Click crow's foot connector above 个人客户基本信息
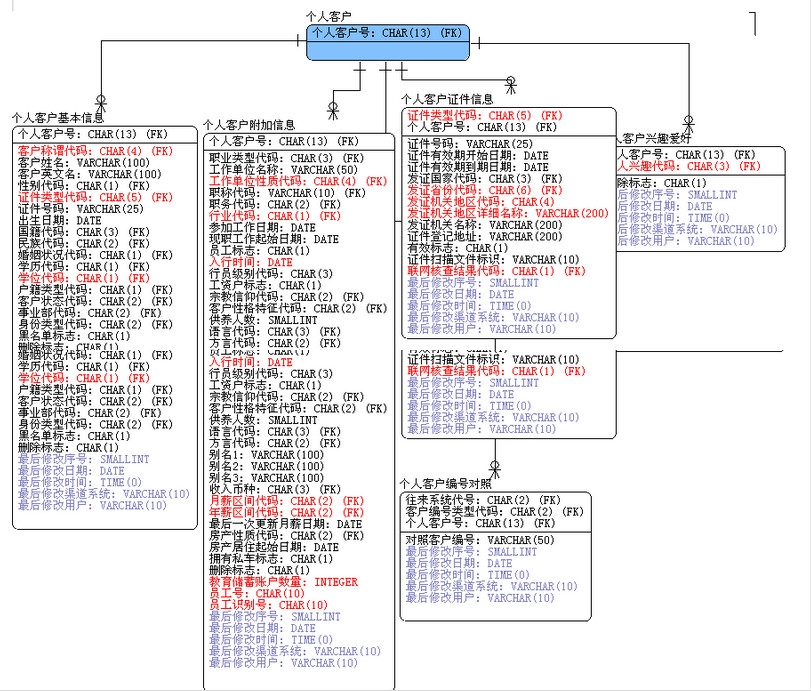 (x=99, y=102)
